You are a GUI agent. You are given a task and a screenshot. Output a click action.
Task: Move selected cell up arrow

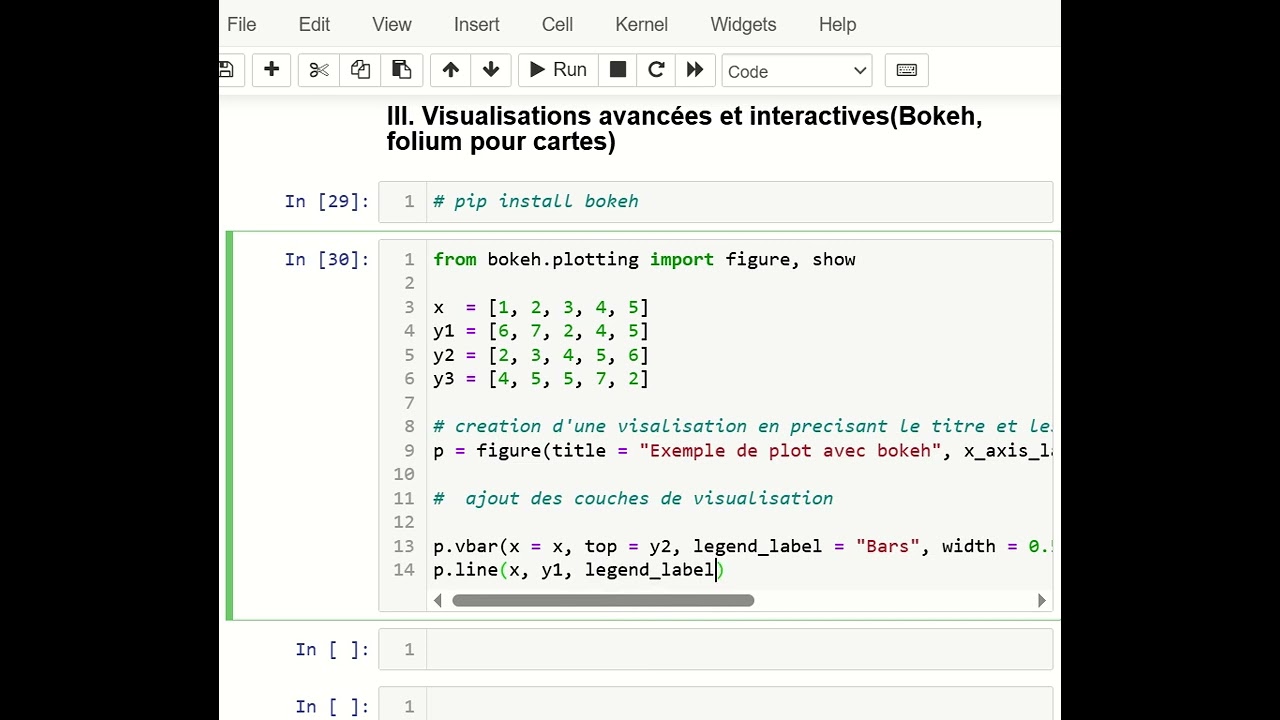click(451, 70)
